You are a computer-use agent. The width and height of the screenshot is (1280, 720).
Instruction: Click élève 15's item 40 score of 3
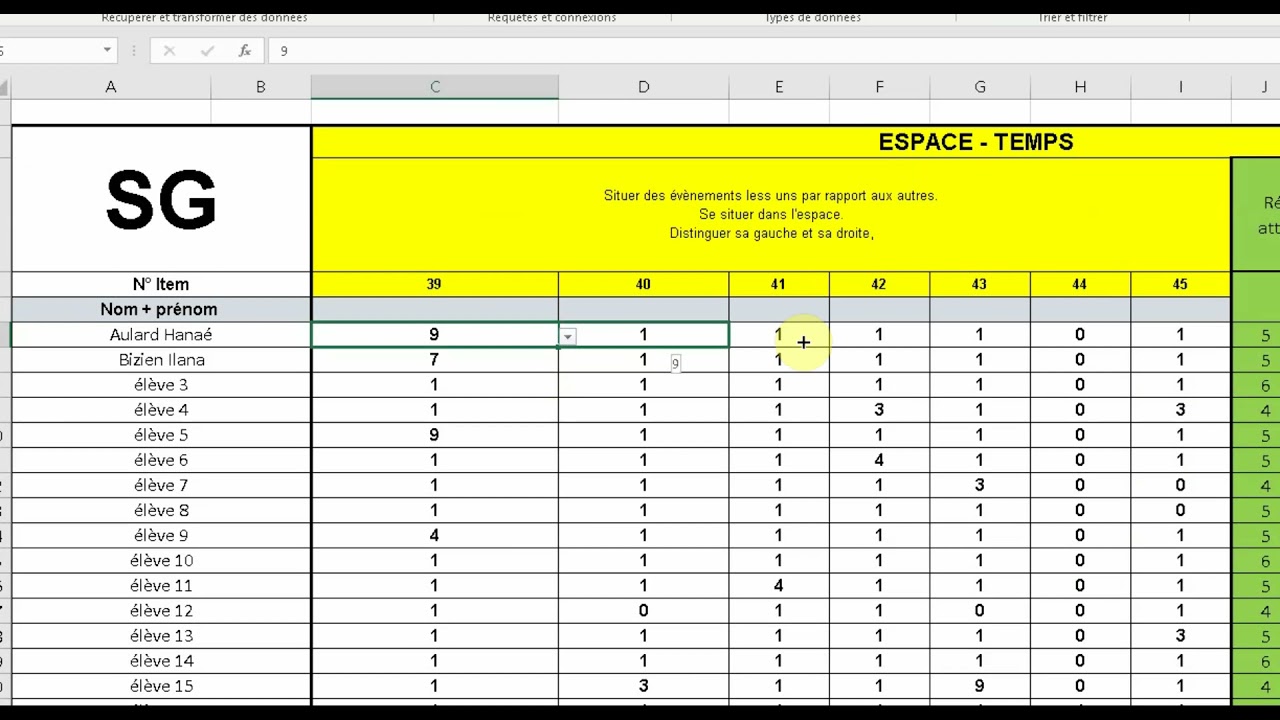click(644, 686)
